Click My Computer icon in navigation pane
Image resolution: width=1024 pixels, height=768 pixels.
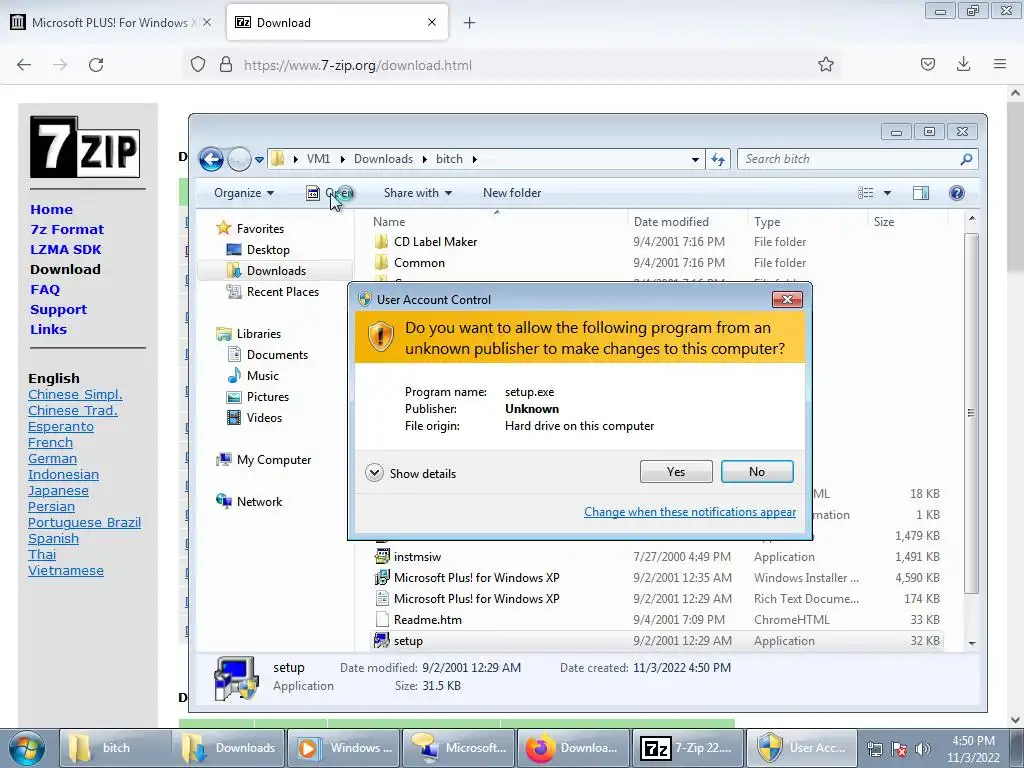tap(224, 459)
